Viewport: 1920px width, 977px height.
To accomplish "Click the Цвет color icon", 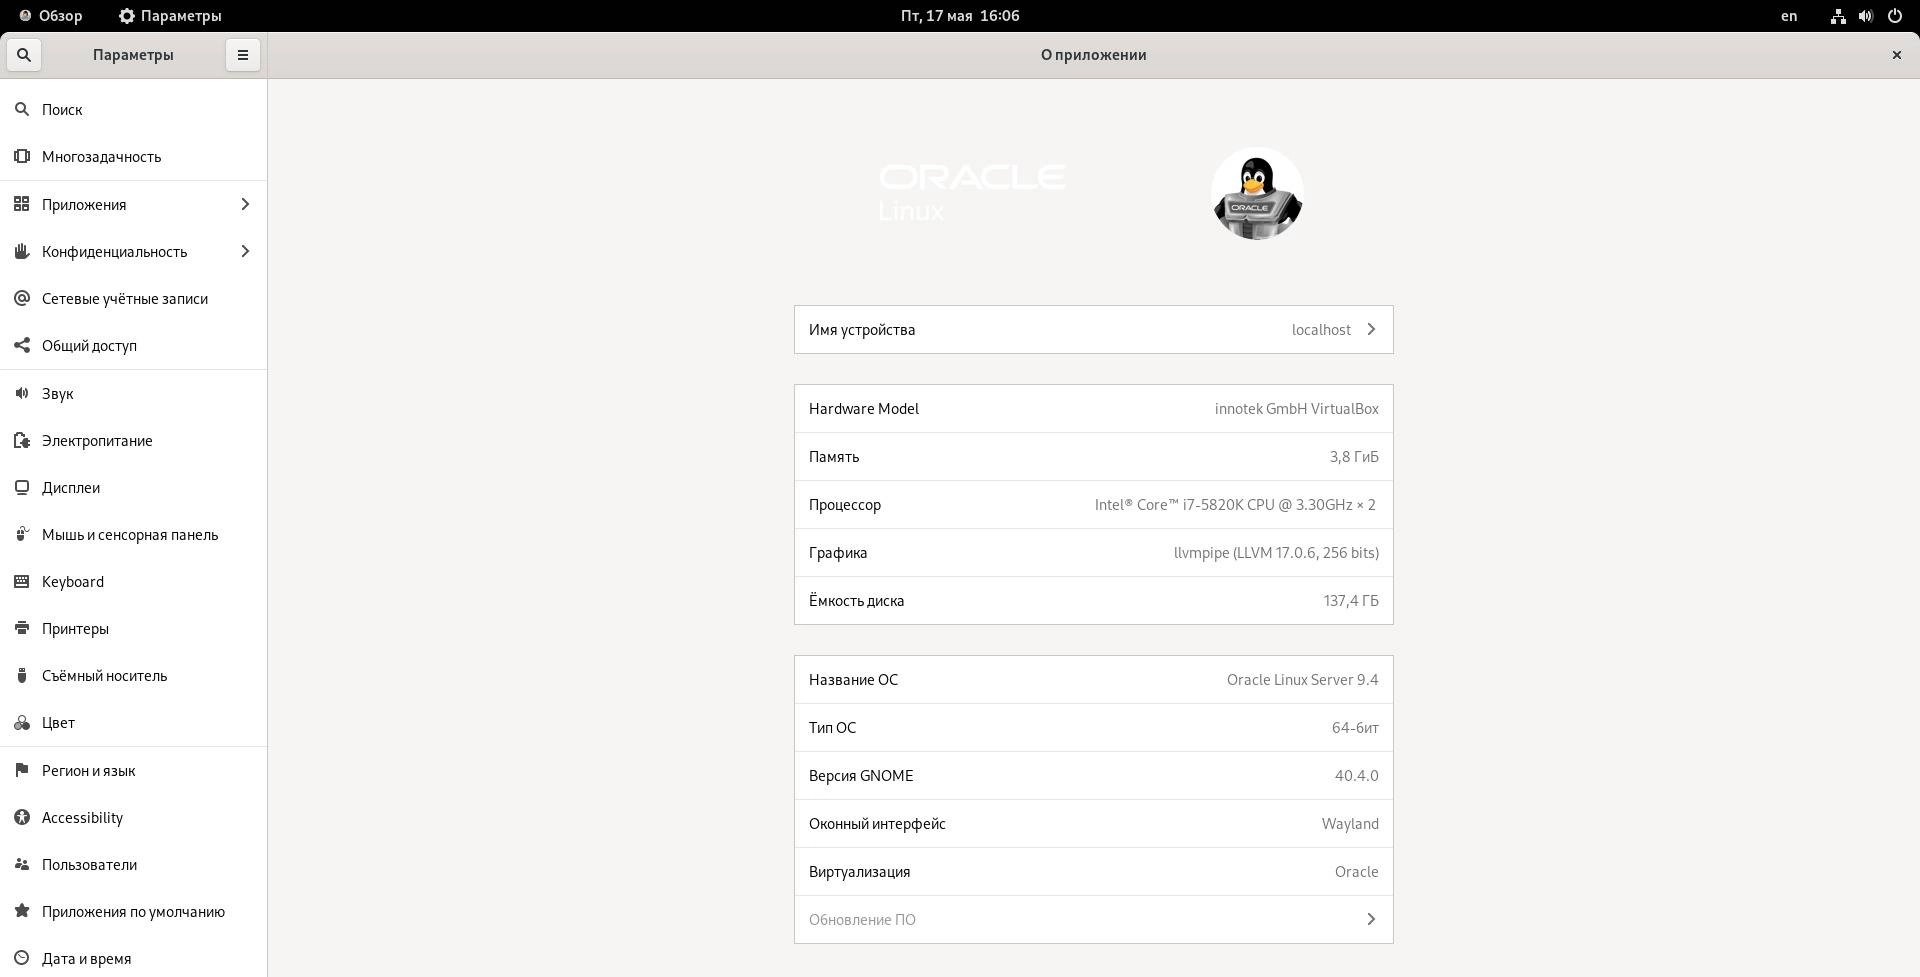I will point(22,722).
